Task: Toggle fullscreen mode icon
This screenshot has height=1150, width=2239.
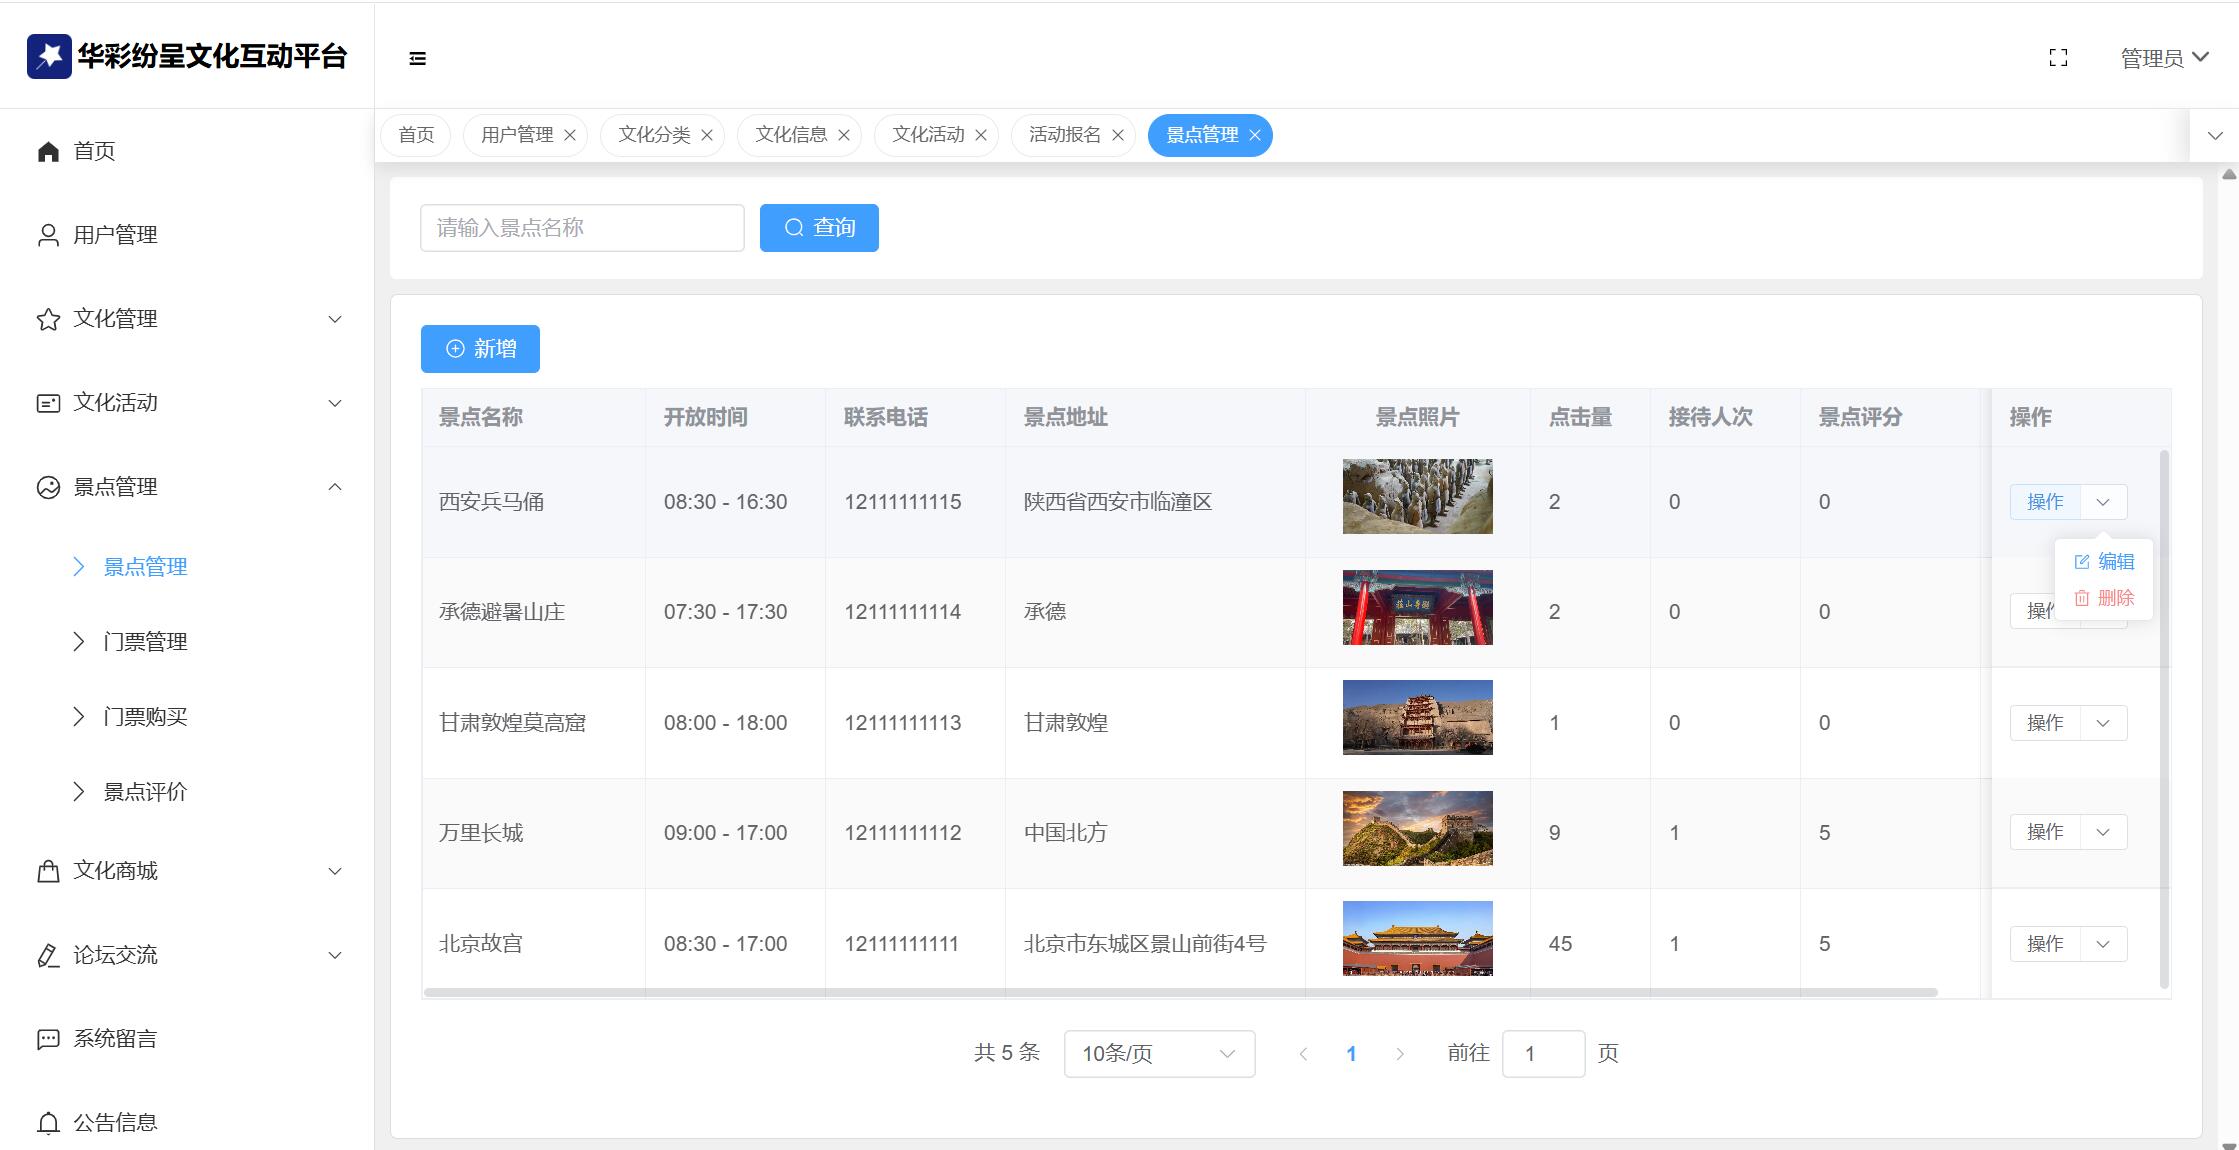Action: [2058, 58]
